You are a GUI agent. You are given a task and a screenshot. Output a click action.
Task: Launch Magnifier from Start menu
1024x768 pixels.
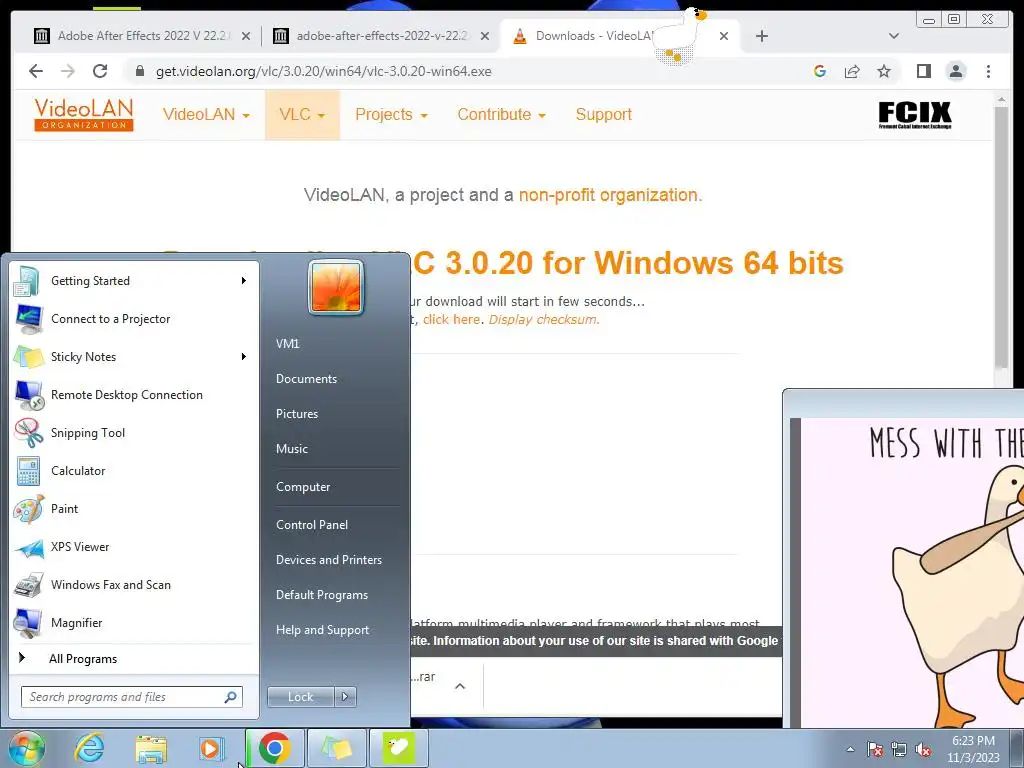coord(133,622)
